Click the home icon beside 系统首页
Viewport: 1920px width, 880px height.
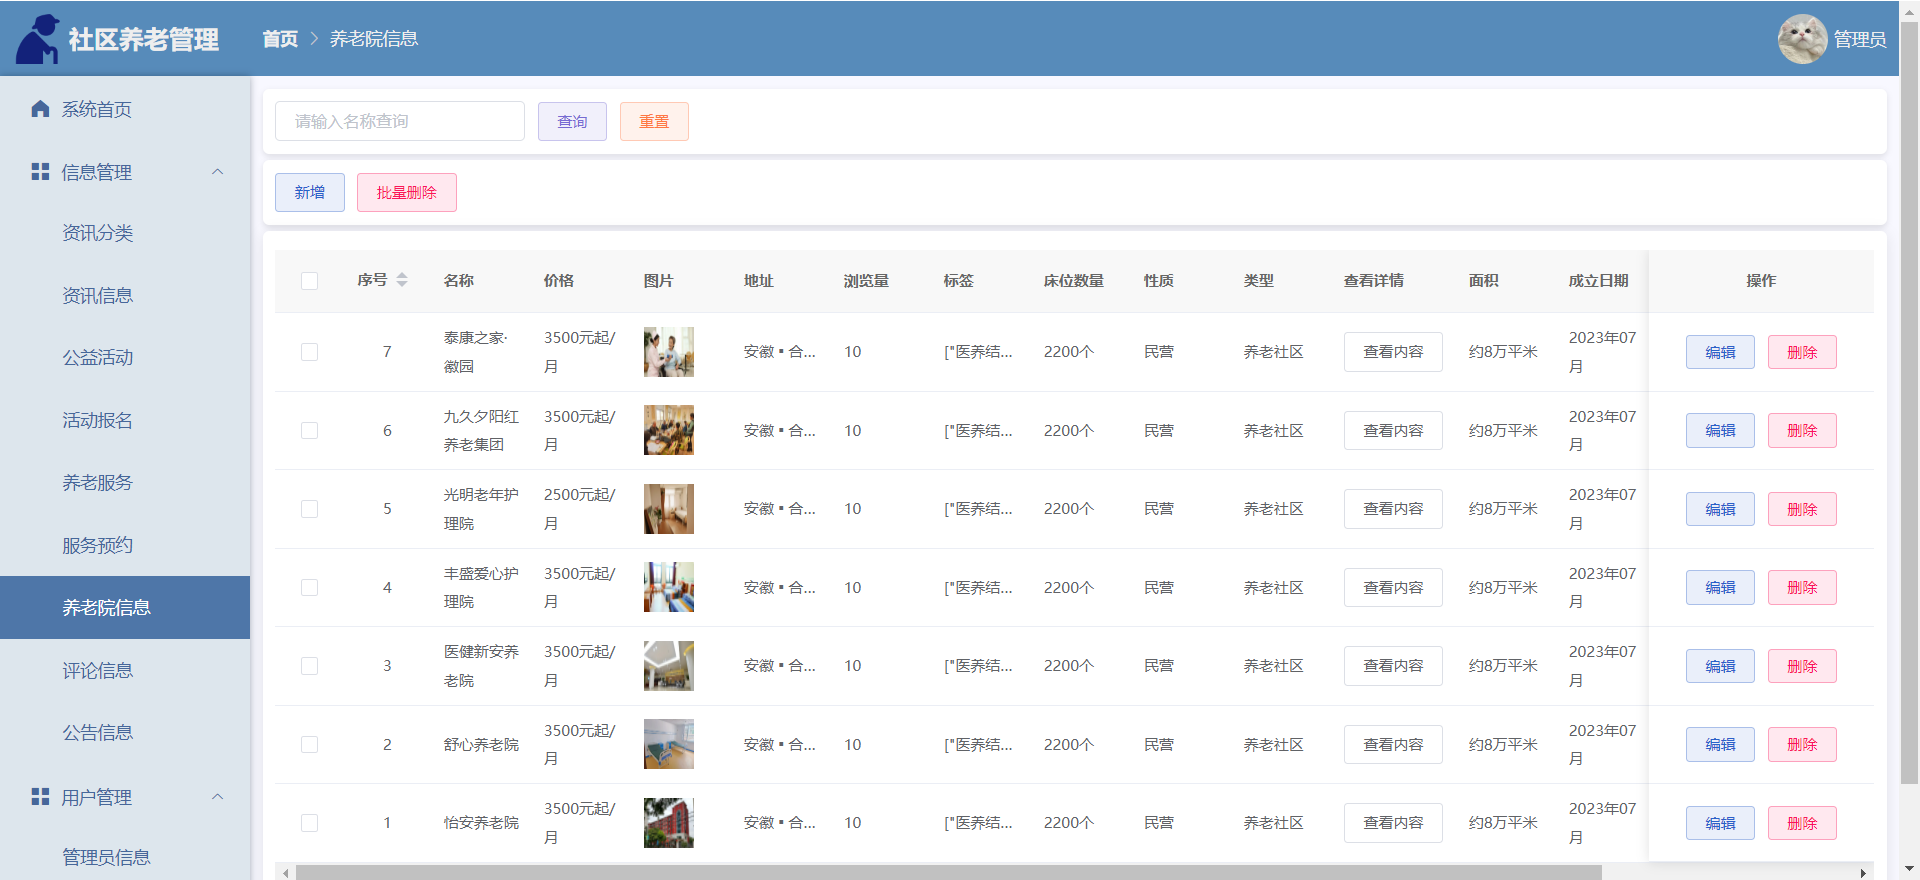[40, 109]
